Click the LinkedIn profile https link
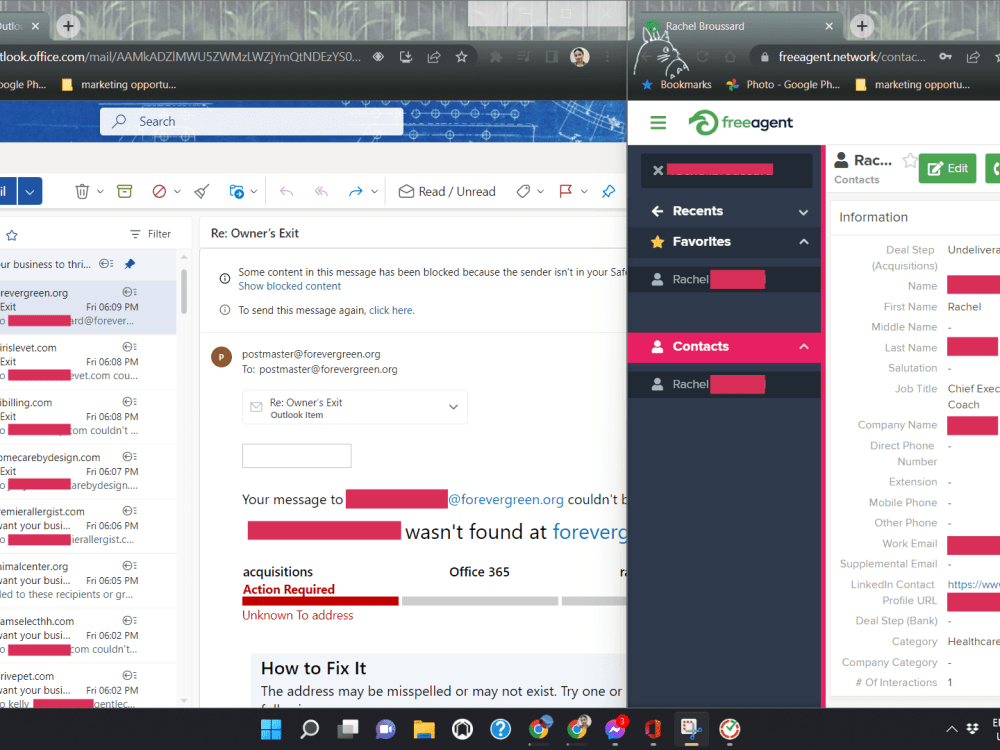1000x750 pixels. pos(973,584)
